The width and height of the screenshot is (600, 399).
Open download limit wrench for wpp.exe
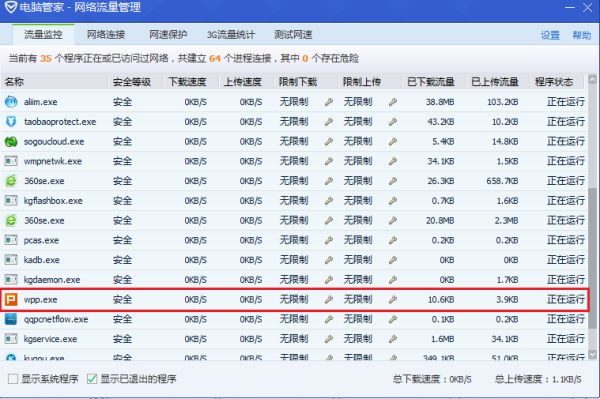point(329,300)
